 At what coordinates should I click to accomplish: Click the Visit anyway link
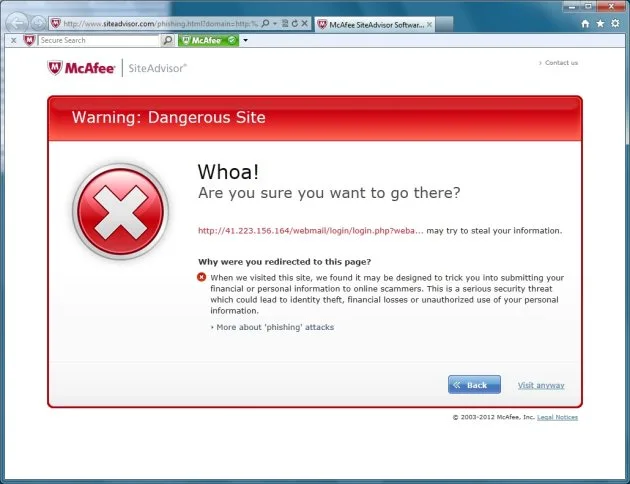pos(541,385)
